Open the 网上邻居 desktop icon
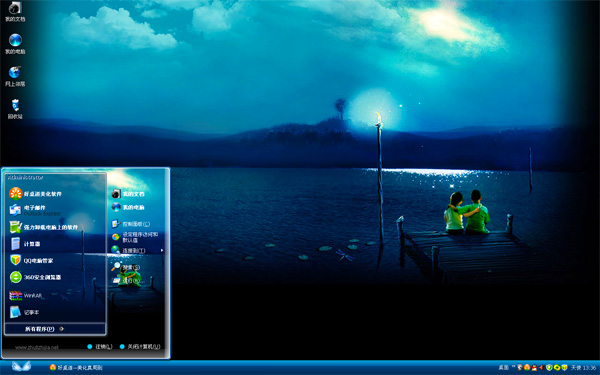 15,76
